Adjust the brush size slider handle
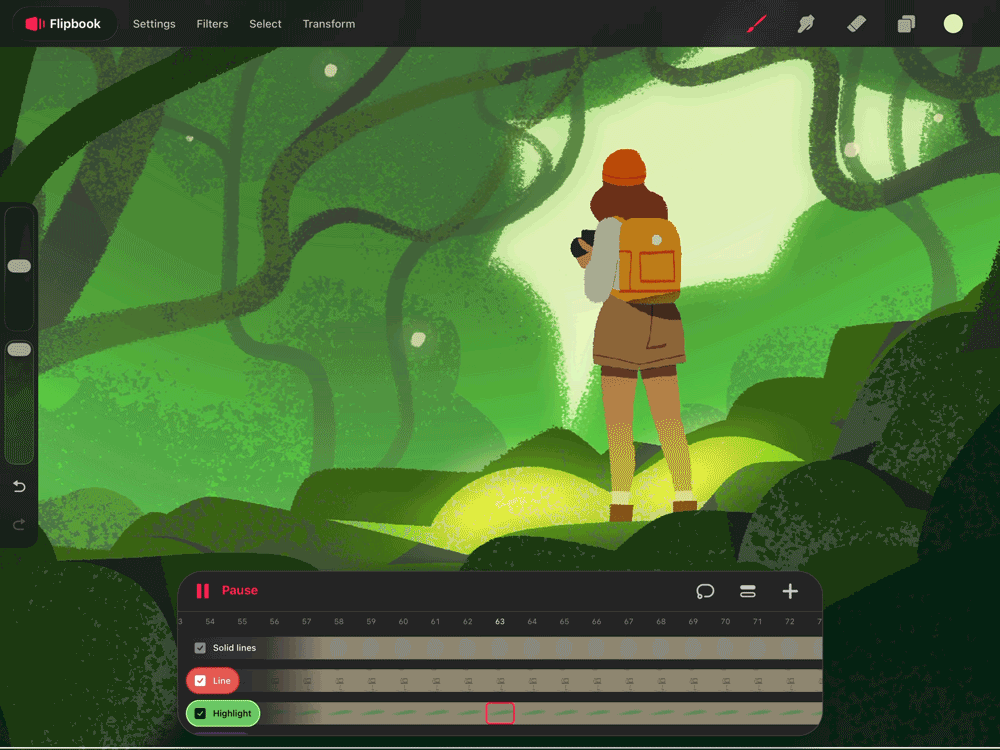The image size is (1000, 750). [x=19, y=266]
